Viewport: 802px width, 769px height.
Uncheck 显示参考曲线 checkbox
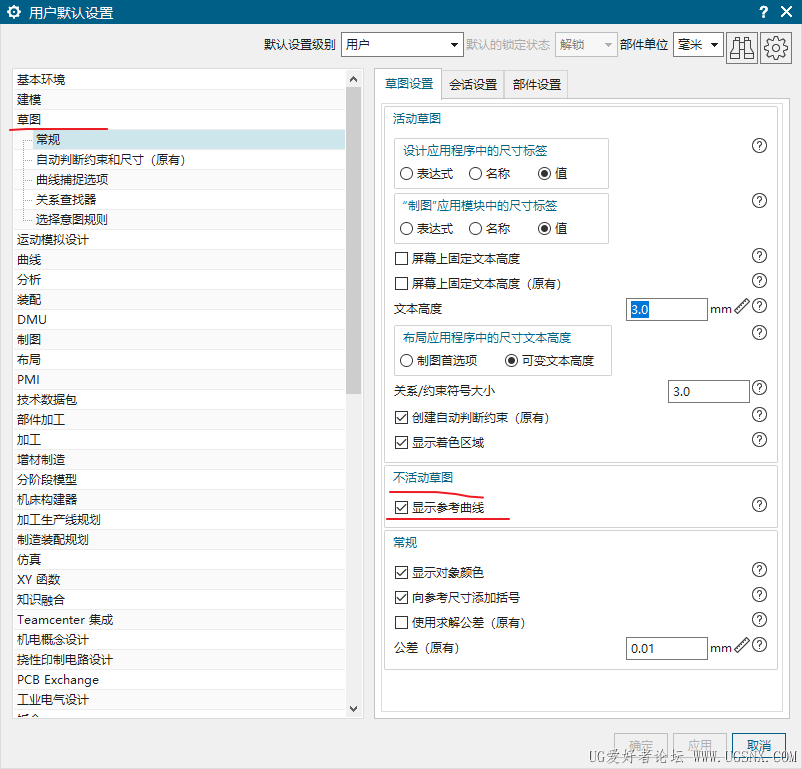[x=402, y=508]
